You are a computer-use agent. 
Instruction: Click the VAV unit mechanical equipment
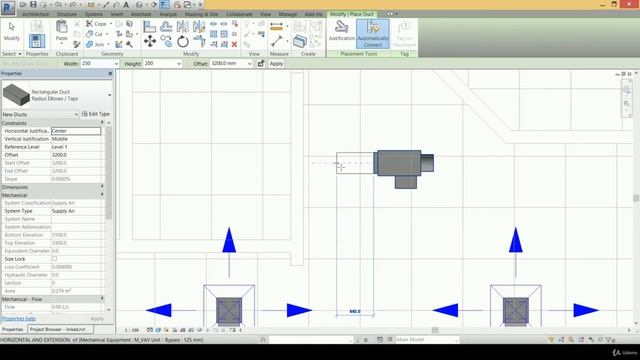tap(399, 163)
